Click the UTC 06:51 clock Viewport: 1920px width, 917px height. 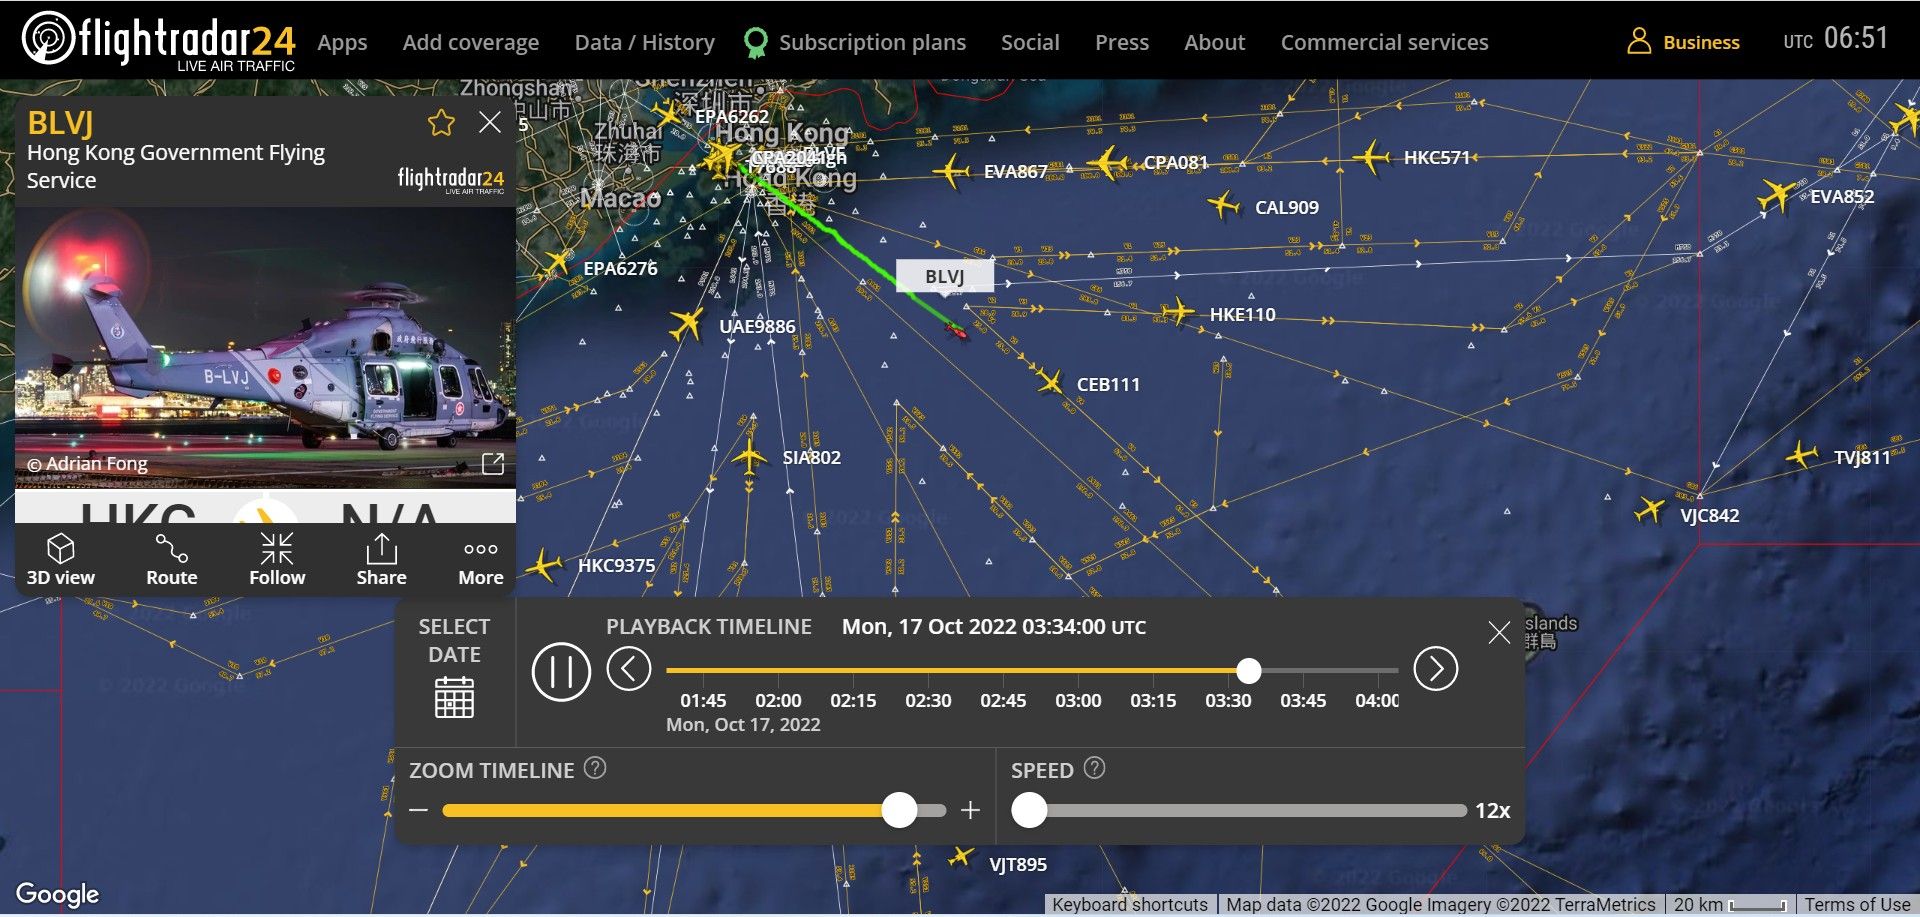coord(1836,39)
